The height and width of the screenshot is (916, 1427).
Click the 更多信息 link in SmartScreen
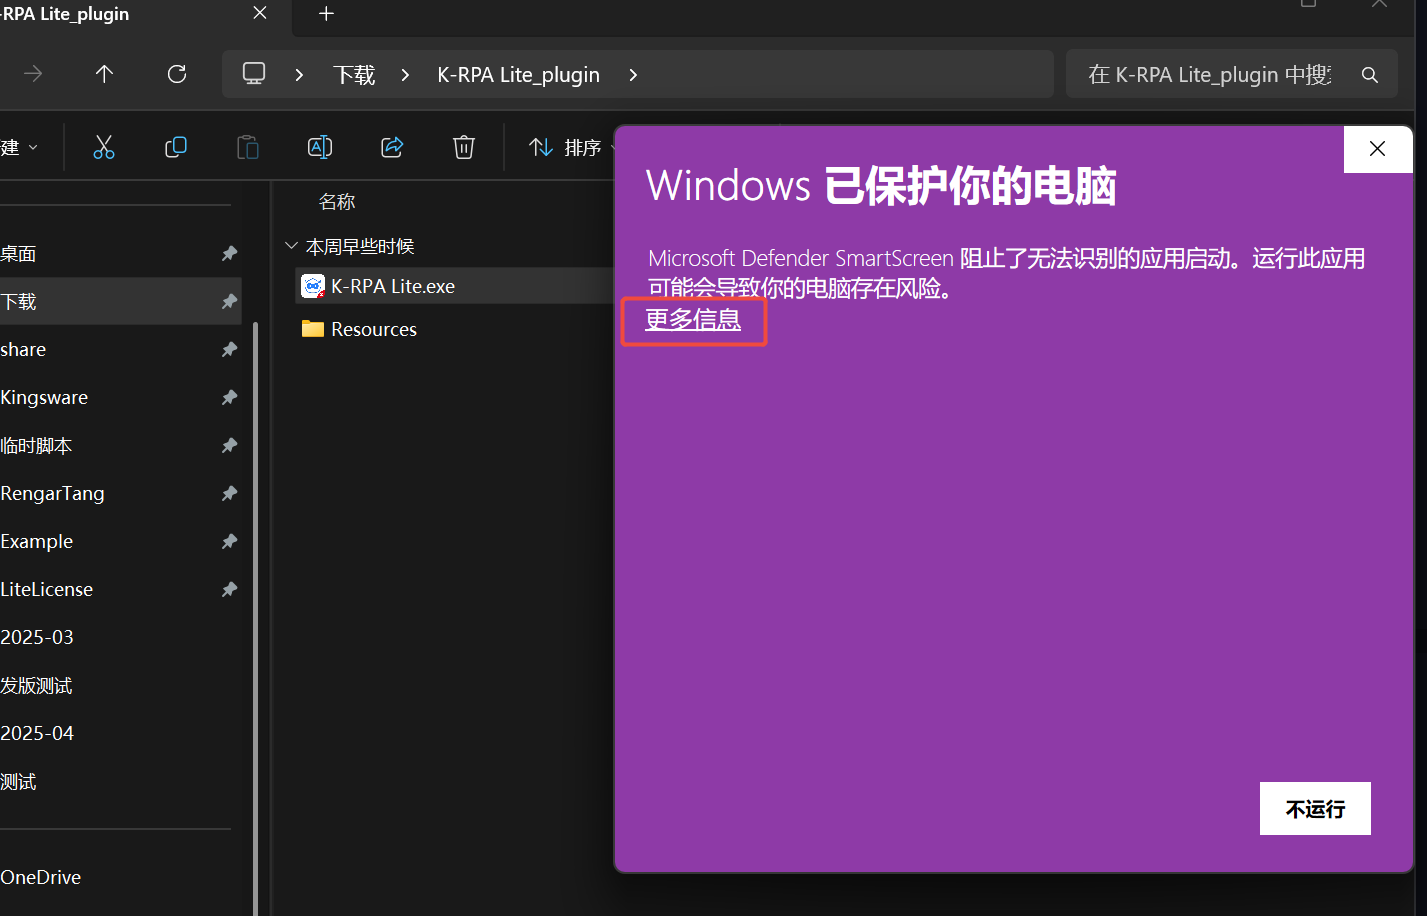693,320
